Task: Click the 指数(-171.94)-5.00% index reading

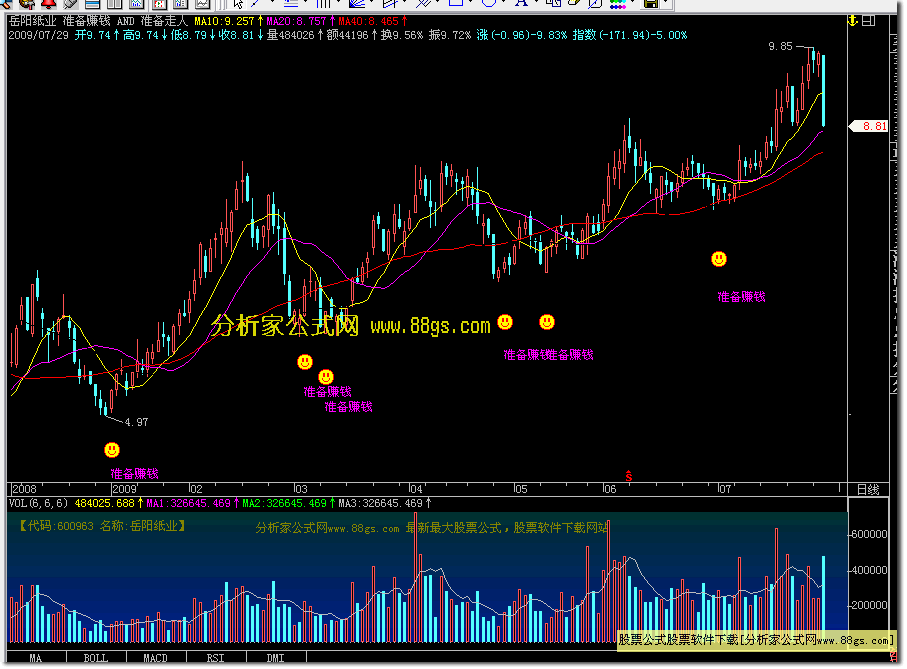Action: point(630,35)
